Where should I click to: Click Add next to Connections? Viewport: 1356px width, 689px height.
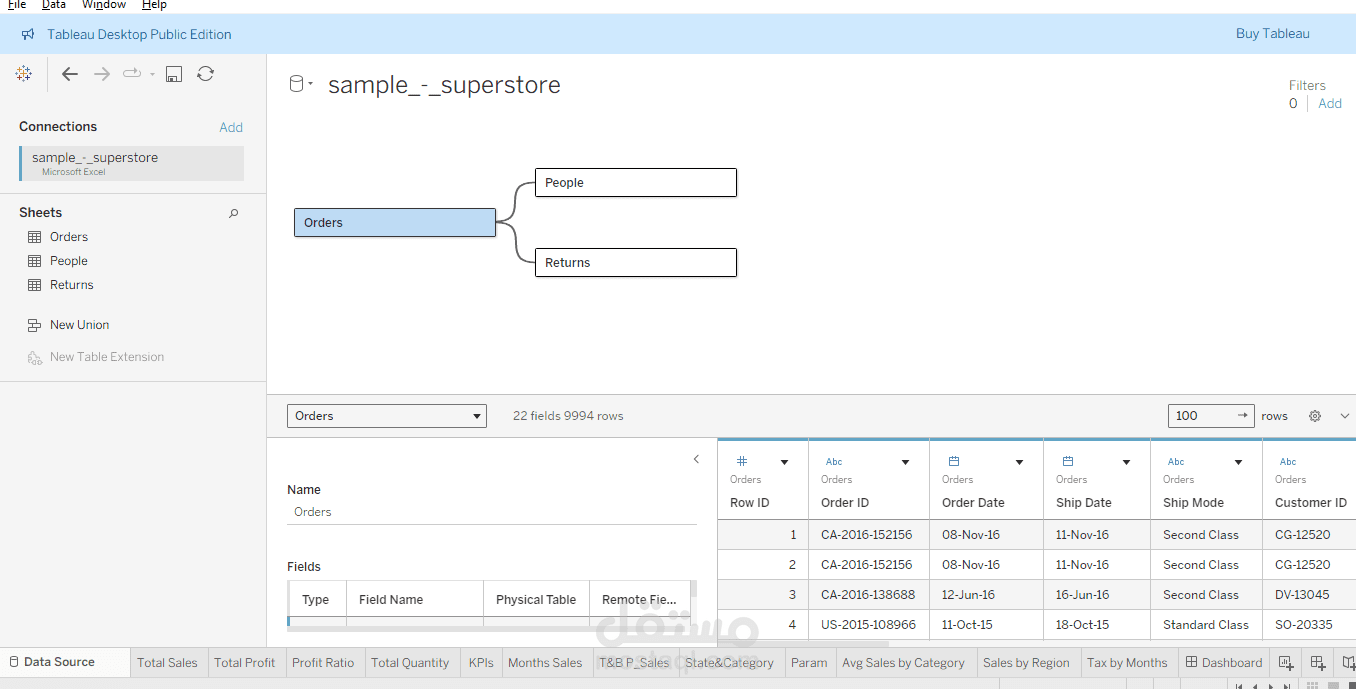point(231,127)
